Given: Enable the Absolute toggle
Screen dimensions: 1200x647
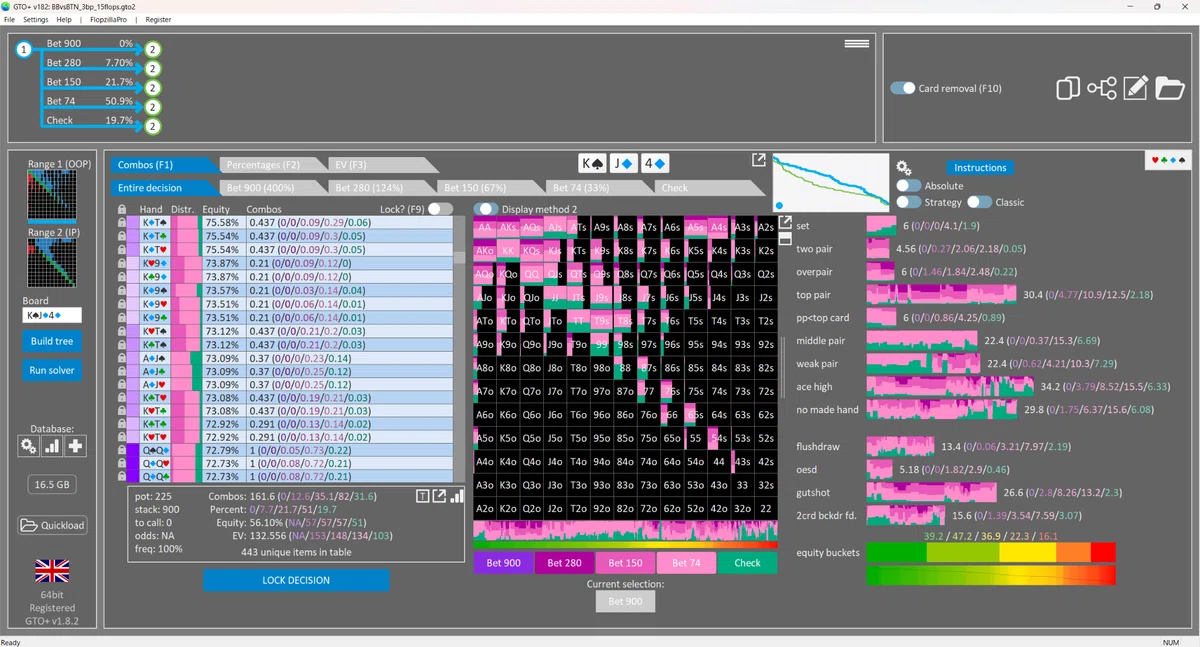Looking at the screenshot, I should point(908,186).
